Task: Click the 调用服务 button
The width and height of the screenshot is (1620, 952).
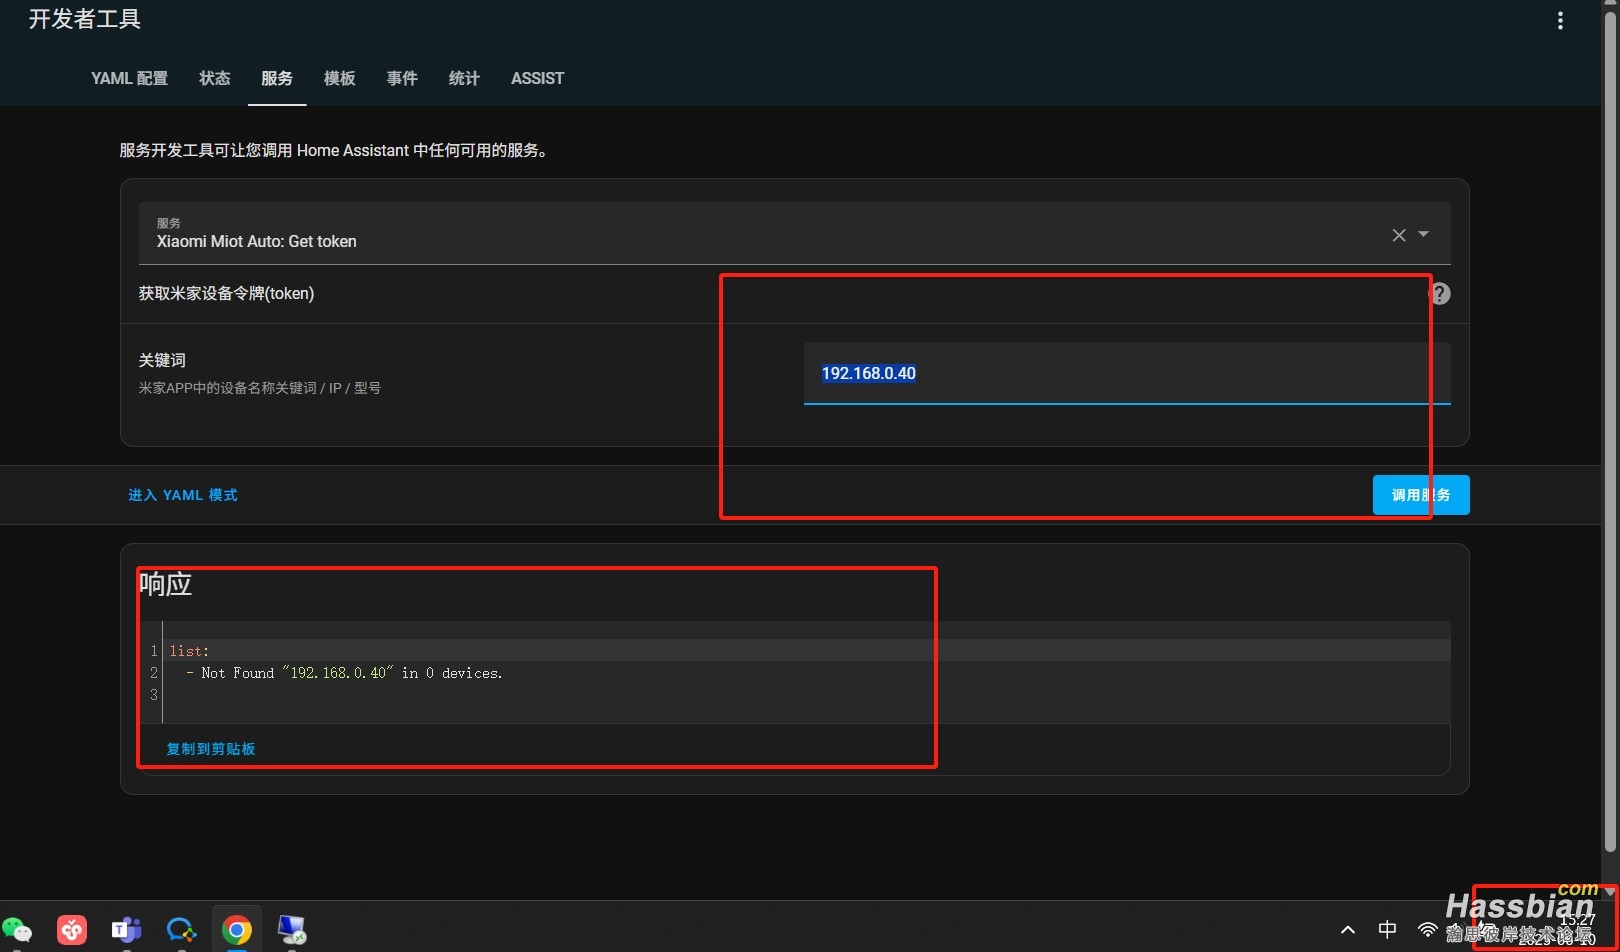Action: (1421, 495)
